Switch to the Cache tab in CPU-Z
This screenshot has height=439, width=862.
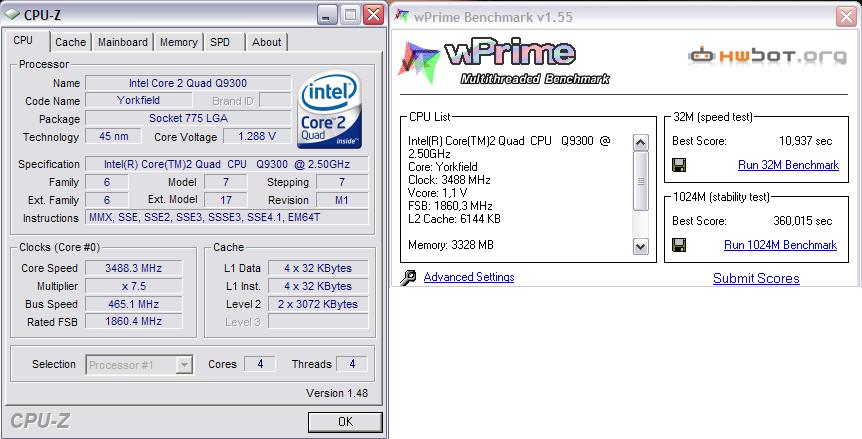click(70, 42)
